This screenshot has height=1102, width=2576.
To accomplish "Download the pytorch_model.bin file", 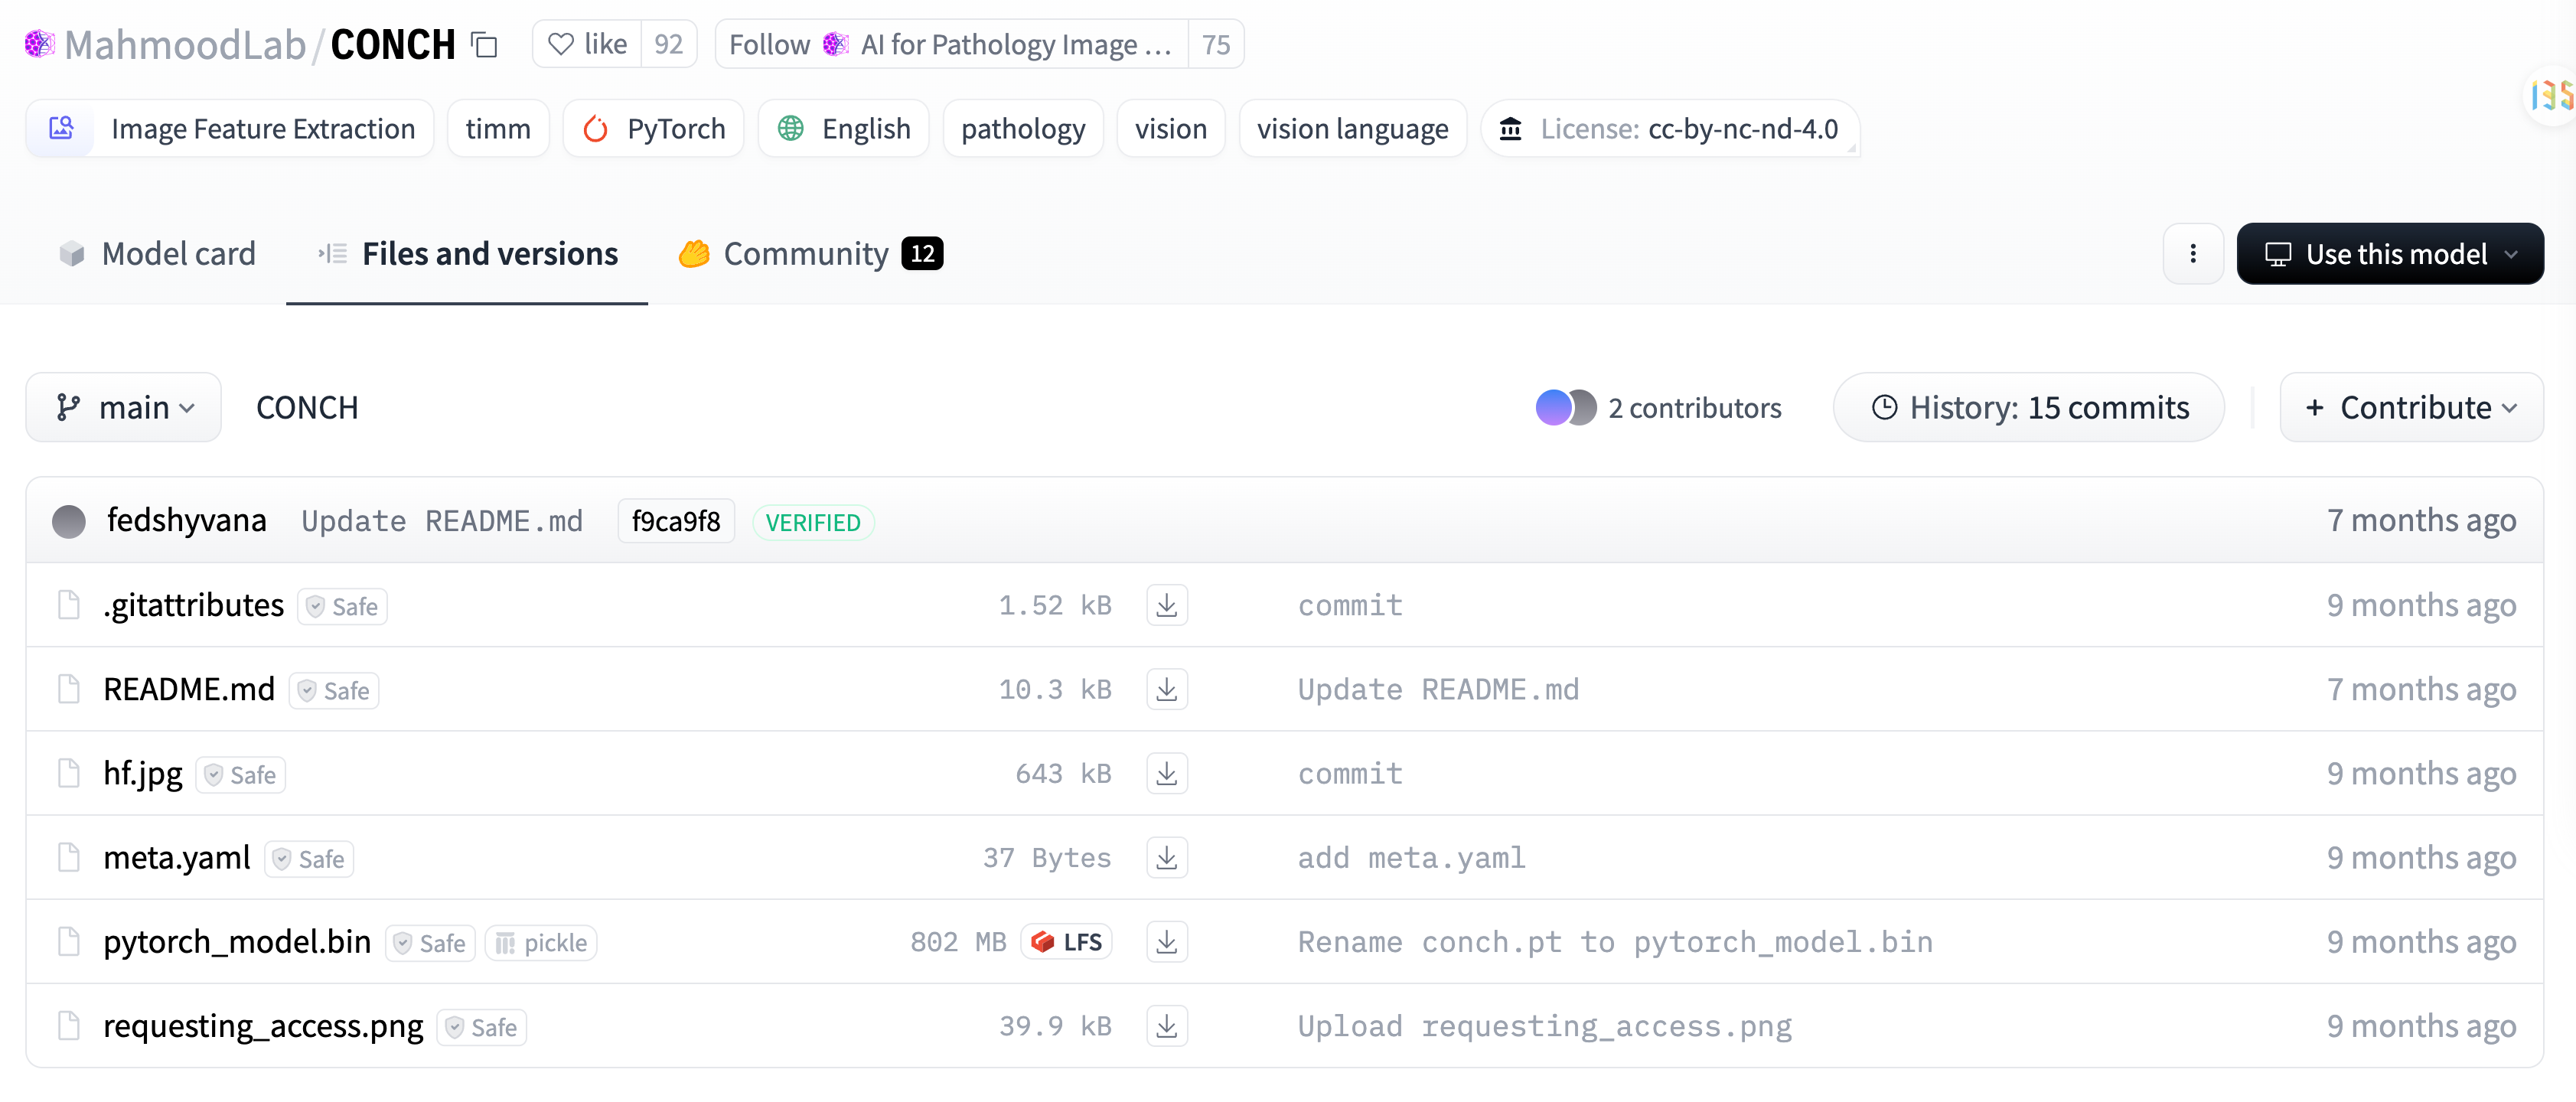I will click(x=1166, y=942).
